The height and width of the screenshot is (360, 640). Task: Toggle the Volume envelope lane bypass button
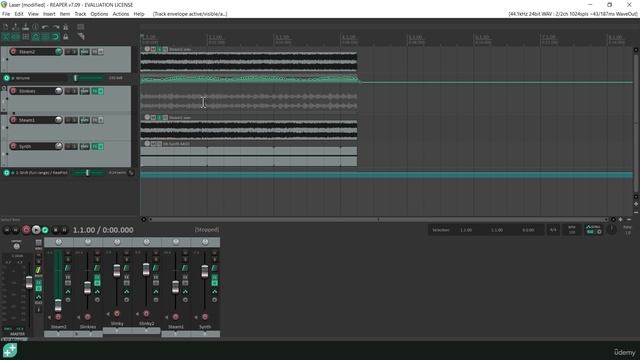point(6,78)
